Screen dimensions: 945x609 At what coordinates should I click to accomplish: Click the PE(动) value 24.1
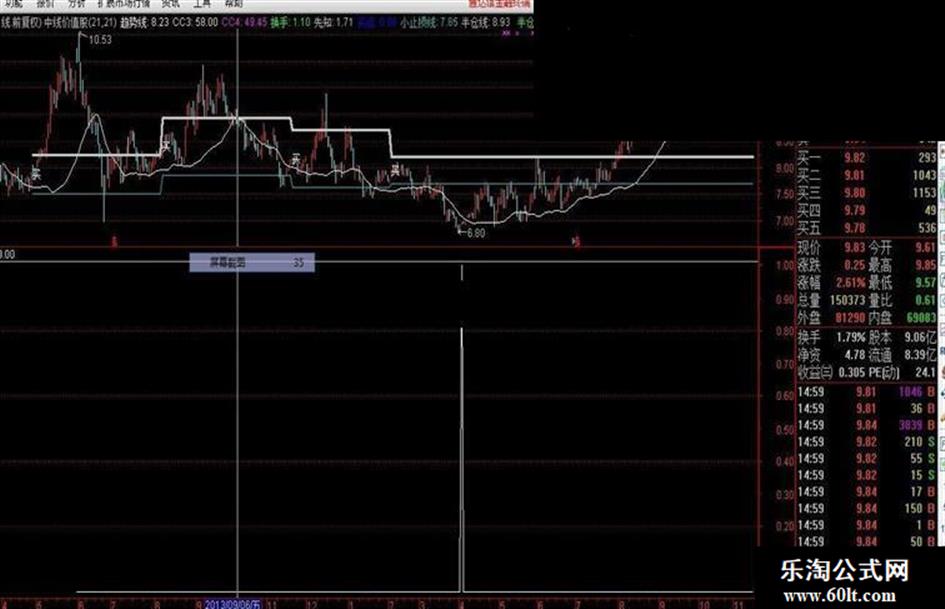[x=925, y=373]
